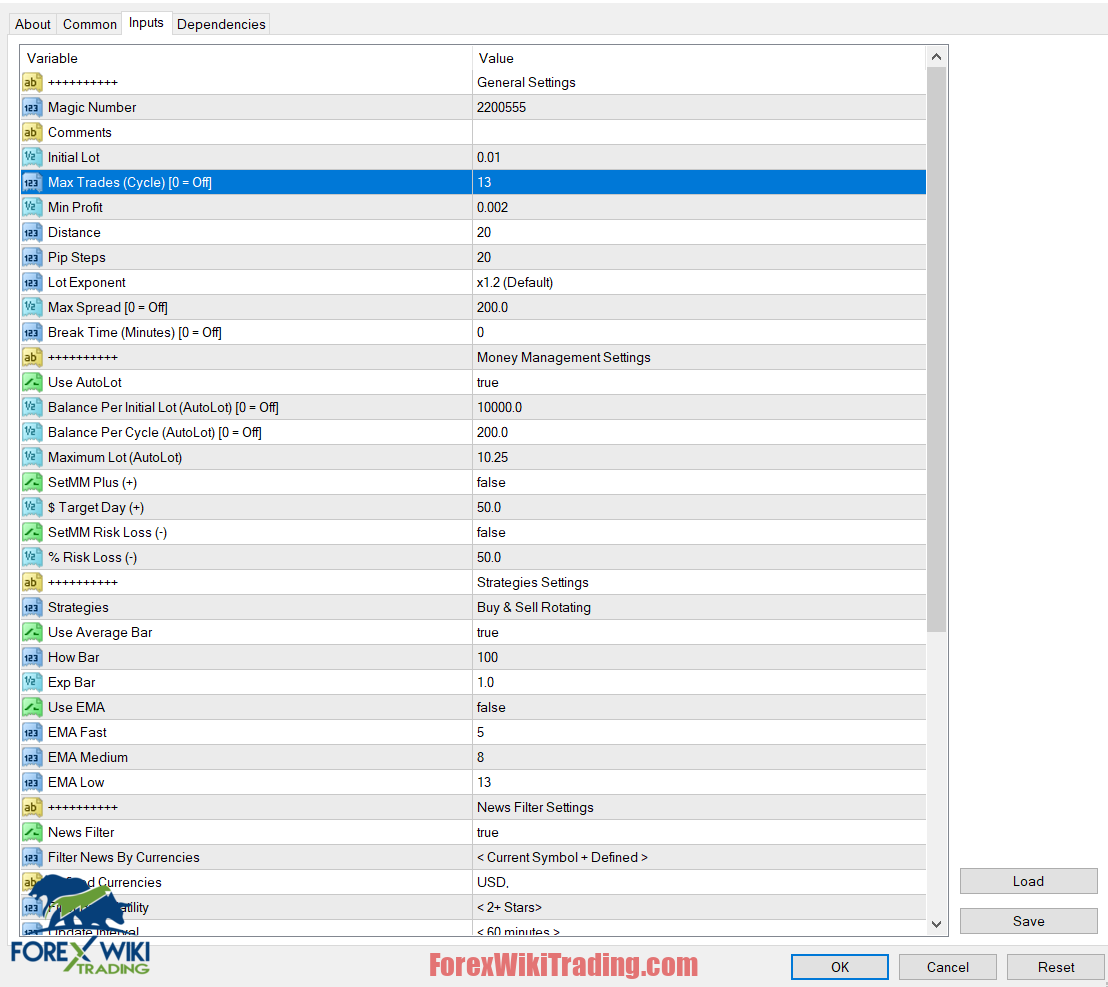This screenshot has width=1108, height=987.
Task: Click the 123 icon beside Magic Number
Action: pyautogui.click(x=31, y=107)
